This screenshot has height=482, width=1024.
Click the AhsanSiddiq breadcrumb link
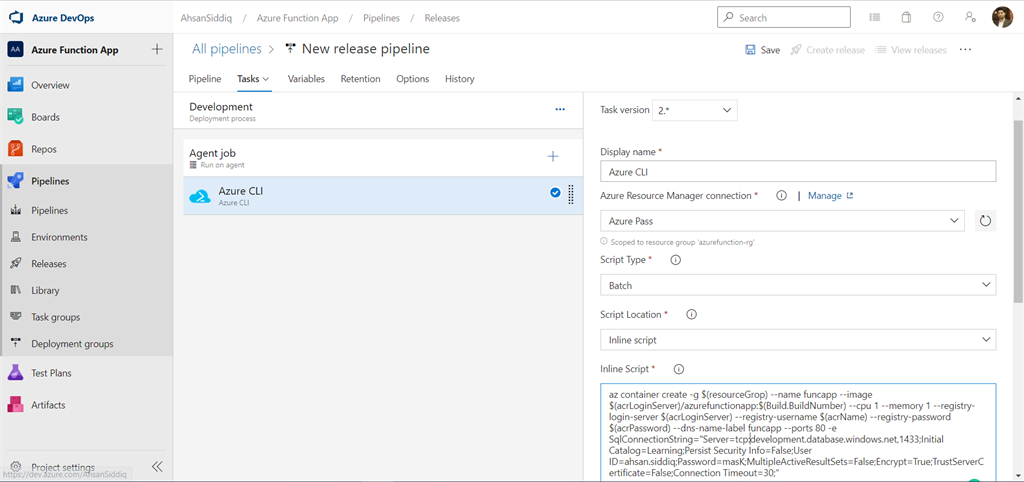tap(206, 18)
